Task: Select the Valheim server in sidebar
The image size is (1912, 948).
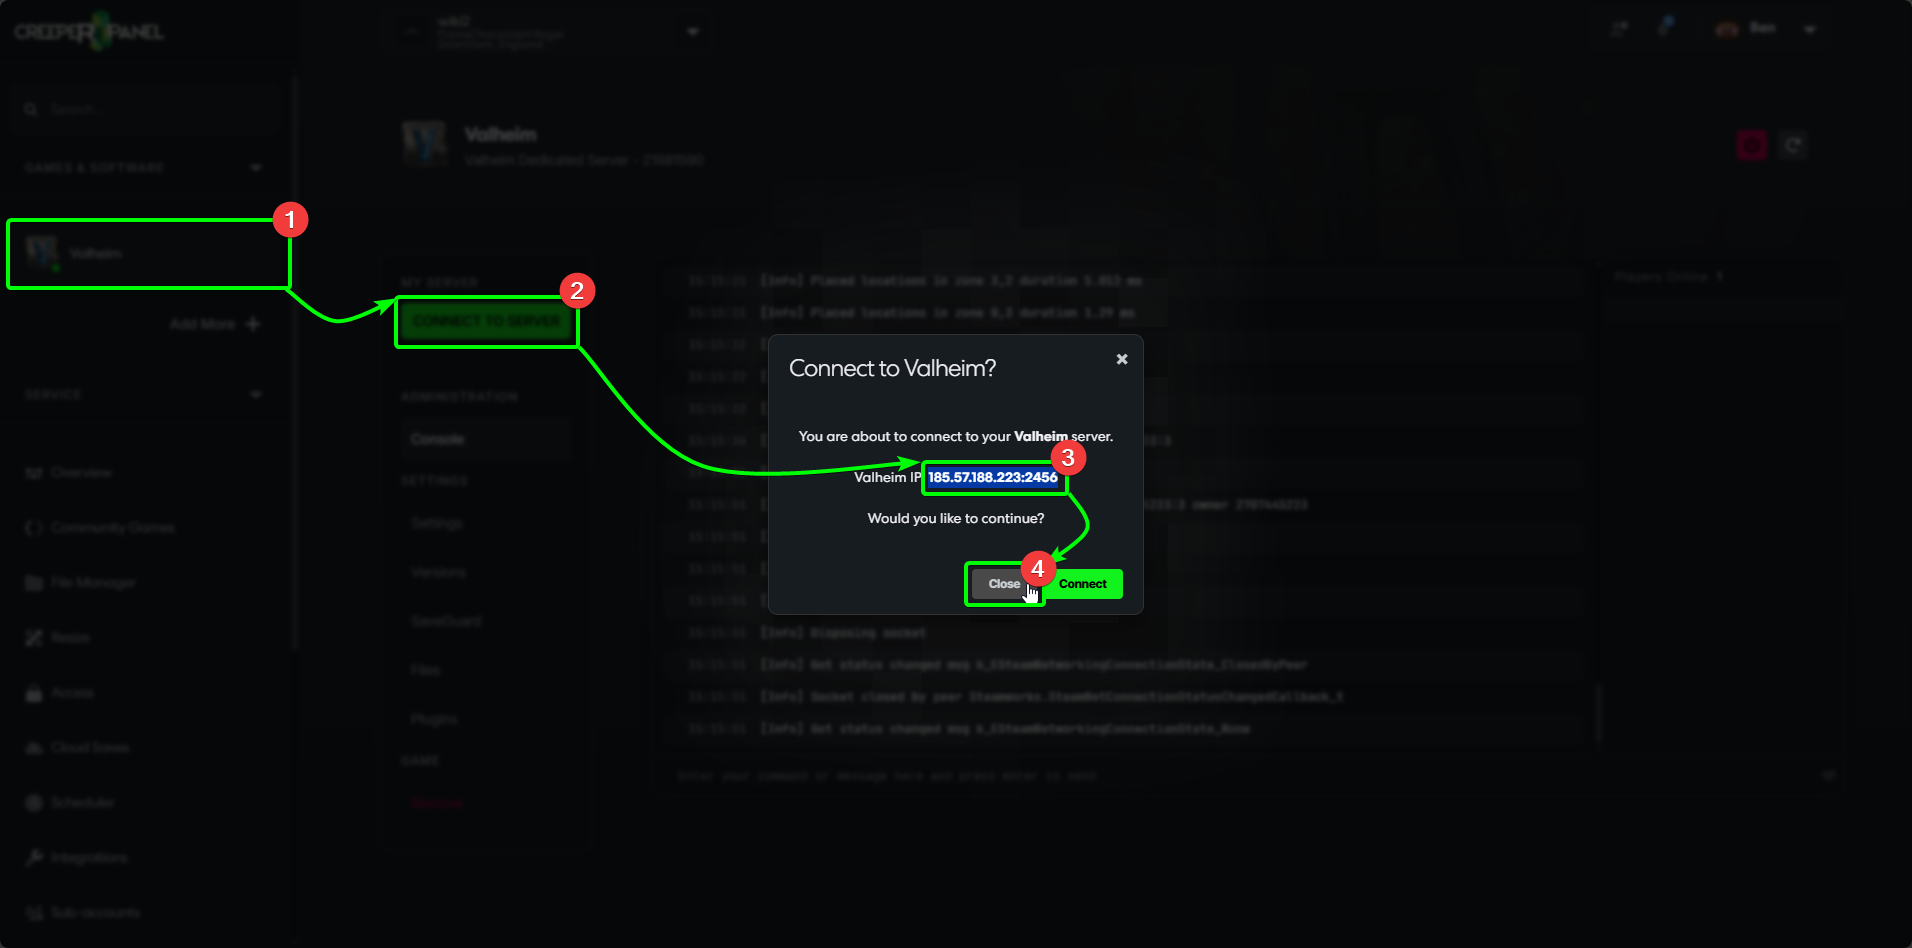Action: [x=148, y=254]
